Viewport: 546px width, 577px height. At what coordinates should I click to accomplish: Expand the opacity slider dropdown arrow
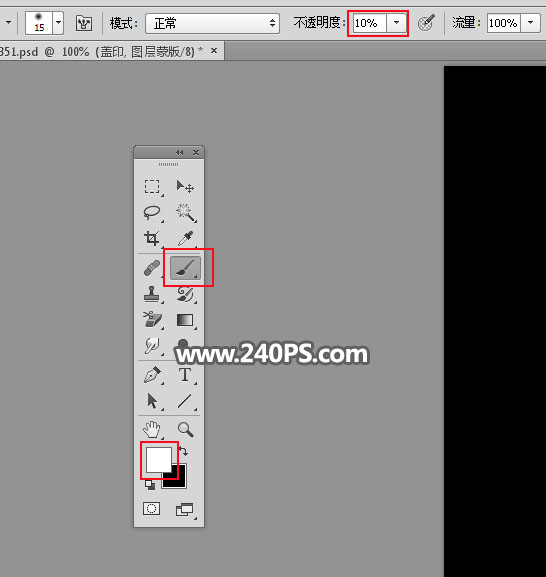click(x=396, y=23)
